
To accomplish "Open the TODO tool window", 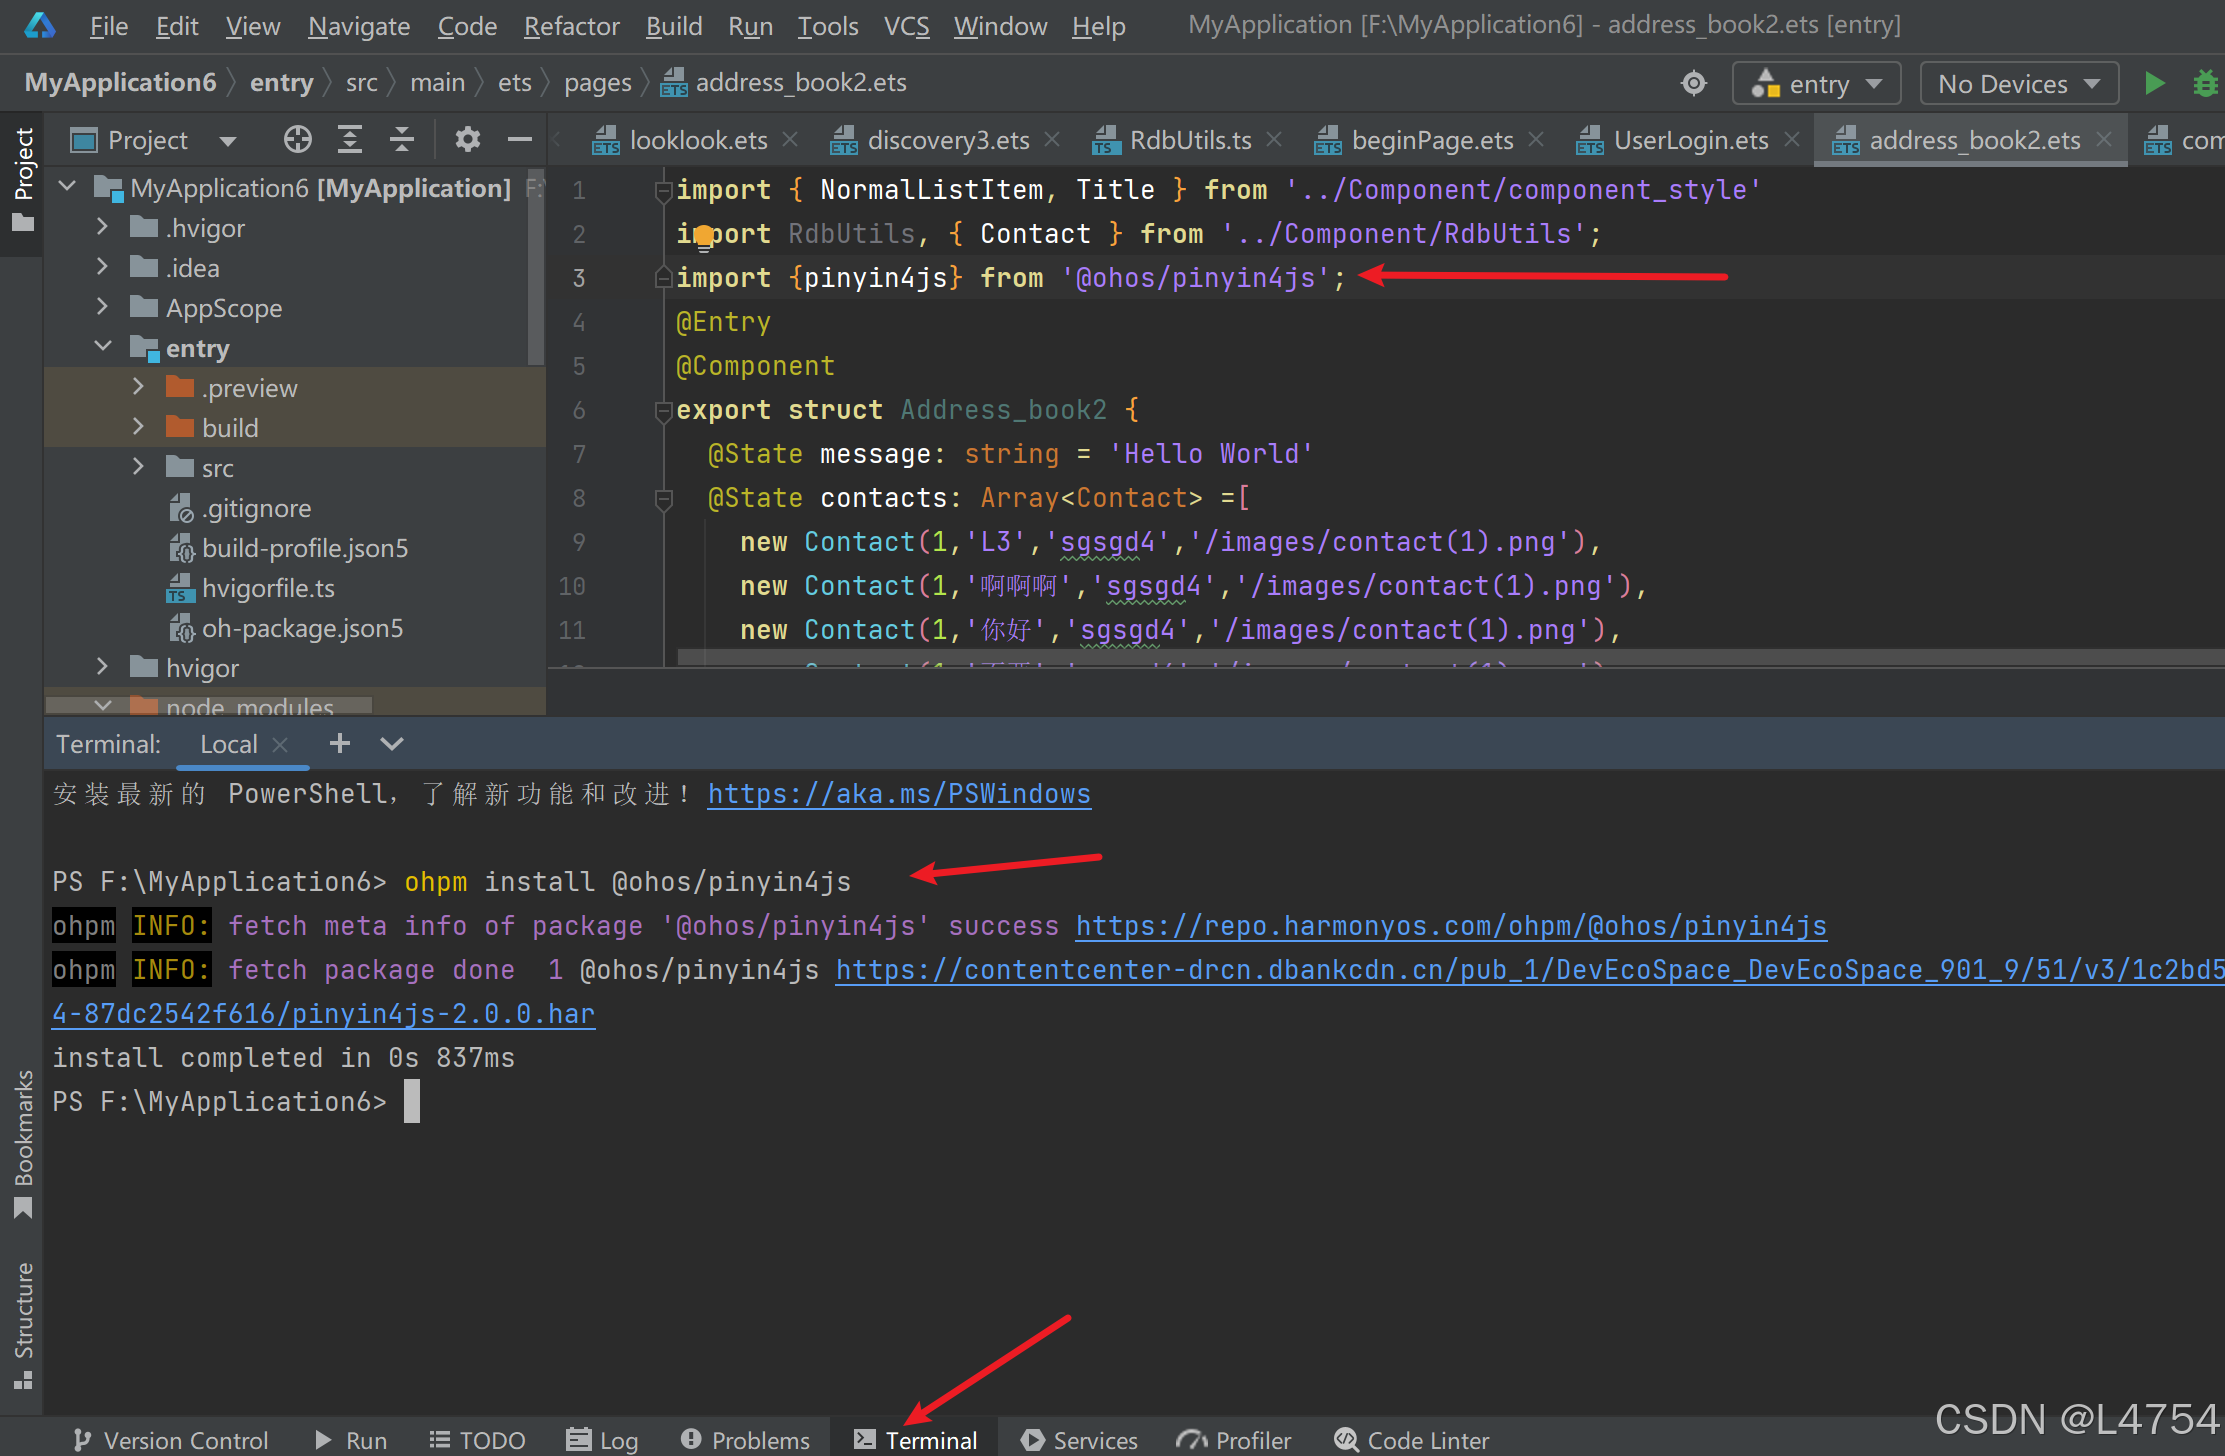I will pos(477,1440).
